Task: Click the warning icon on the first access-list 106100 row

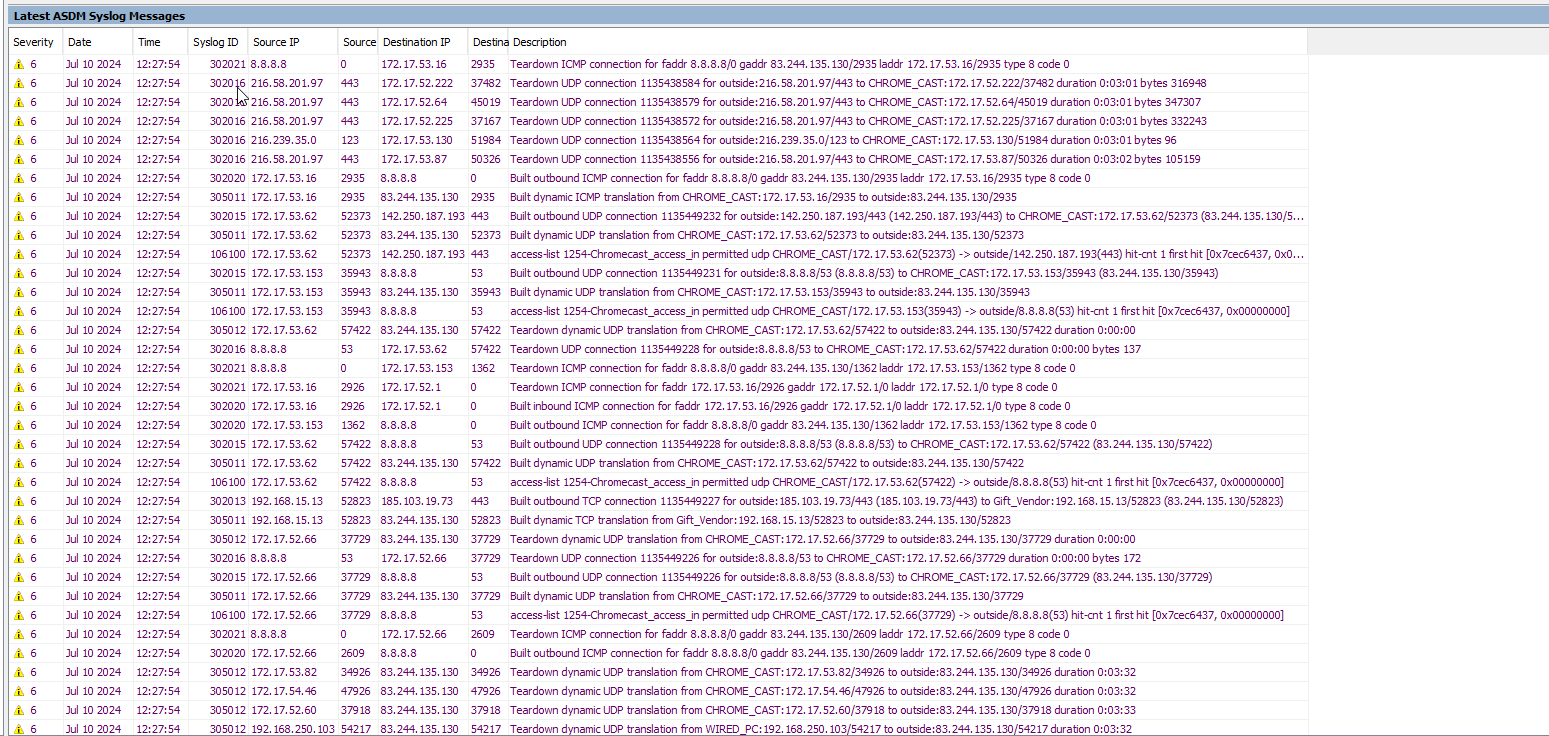Action: (x=18, y=253)
